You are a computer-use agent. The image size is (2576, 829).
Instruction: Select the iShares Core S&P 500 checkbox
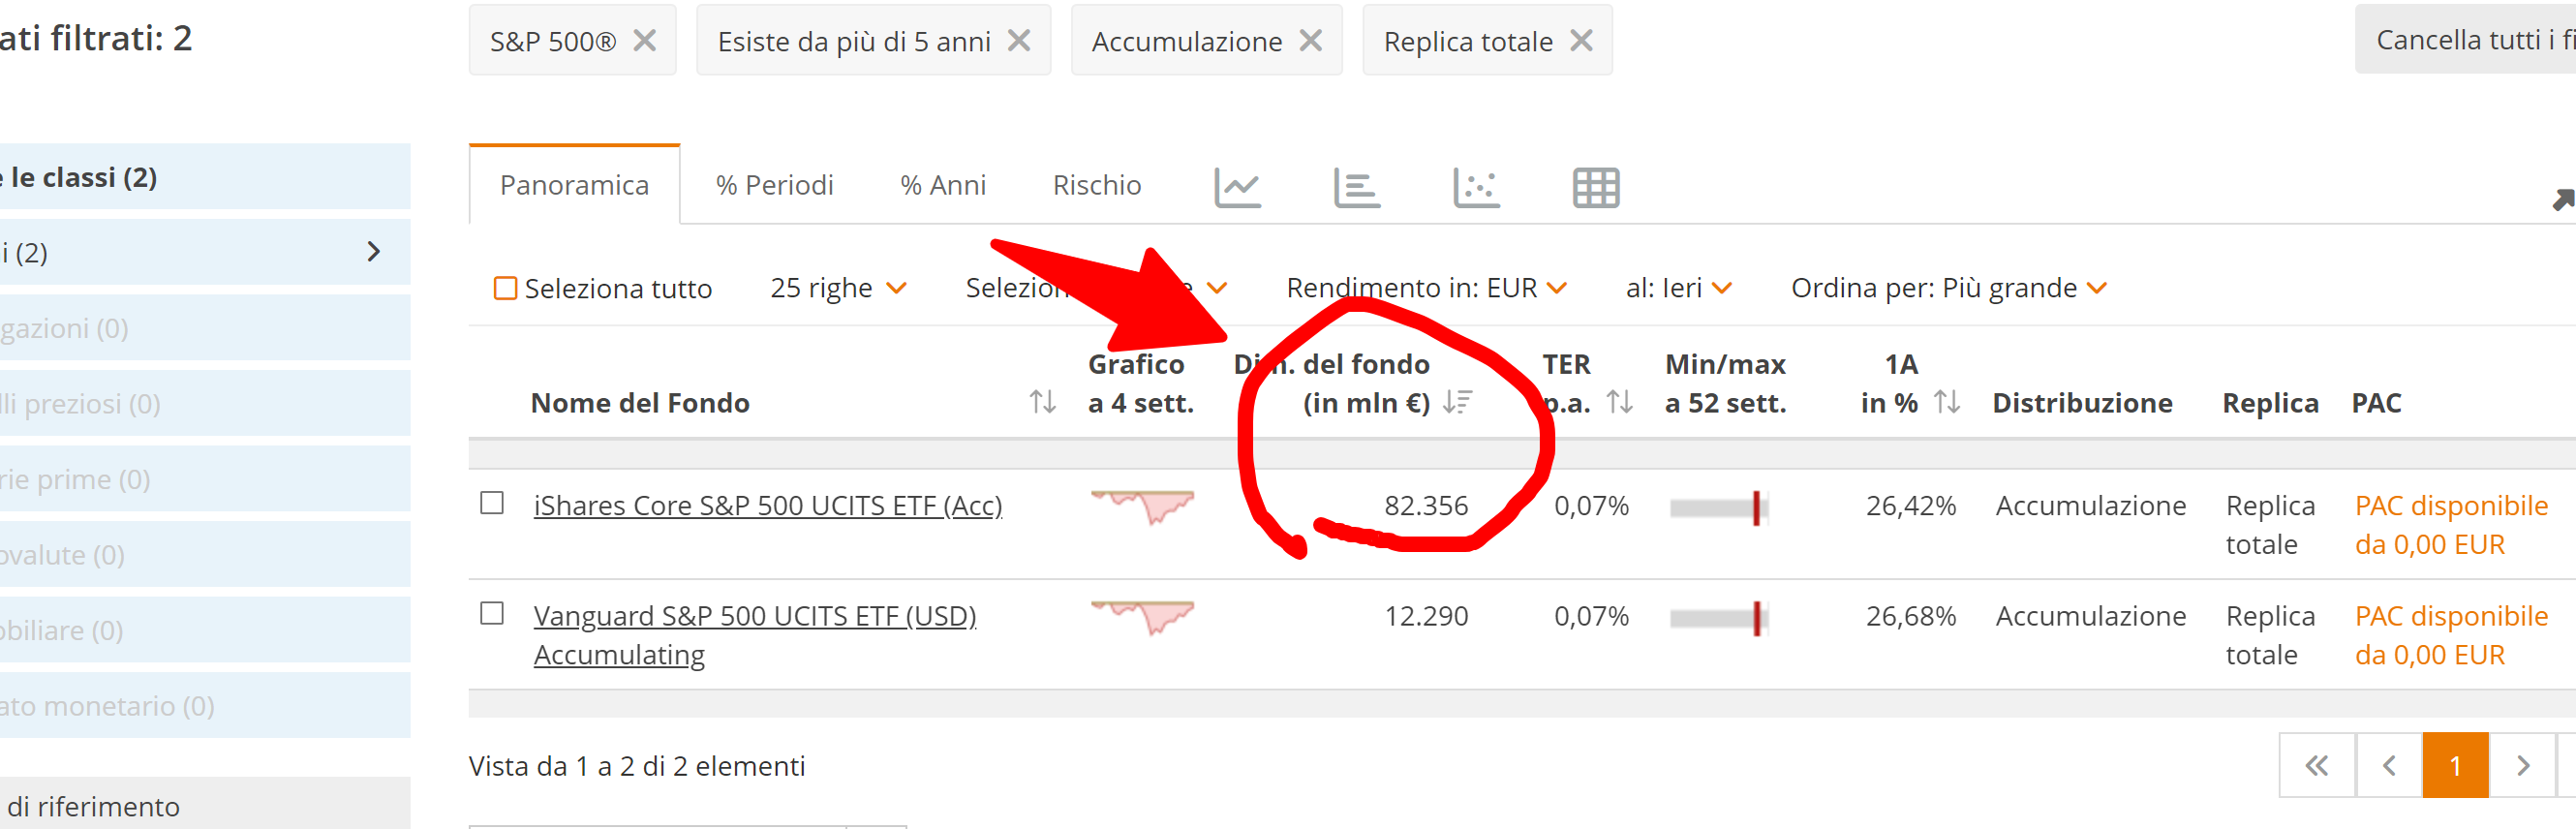491,503
